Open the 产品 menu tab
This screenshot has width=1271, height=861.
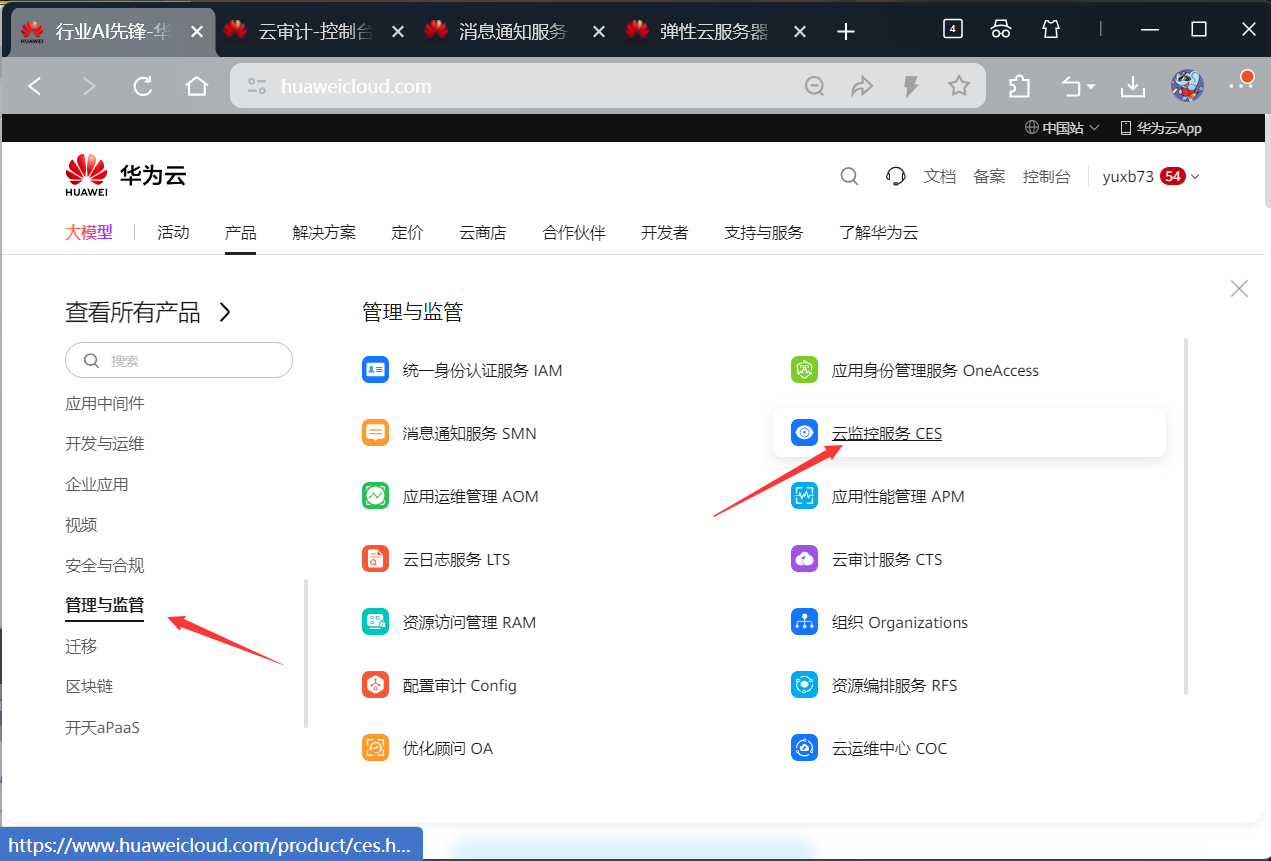241,232
